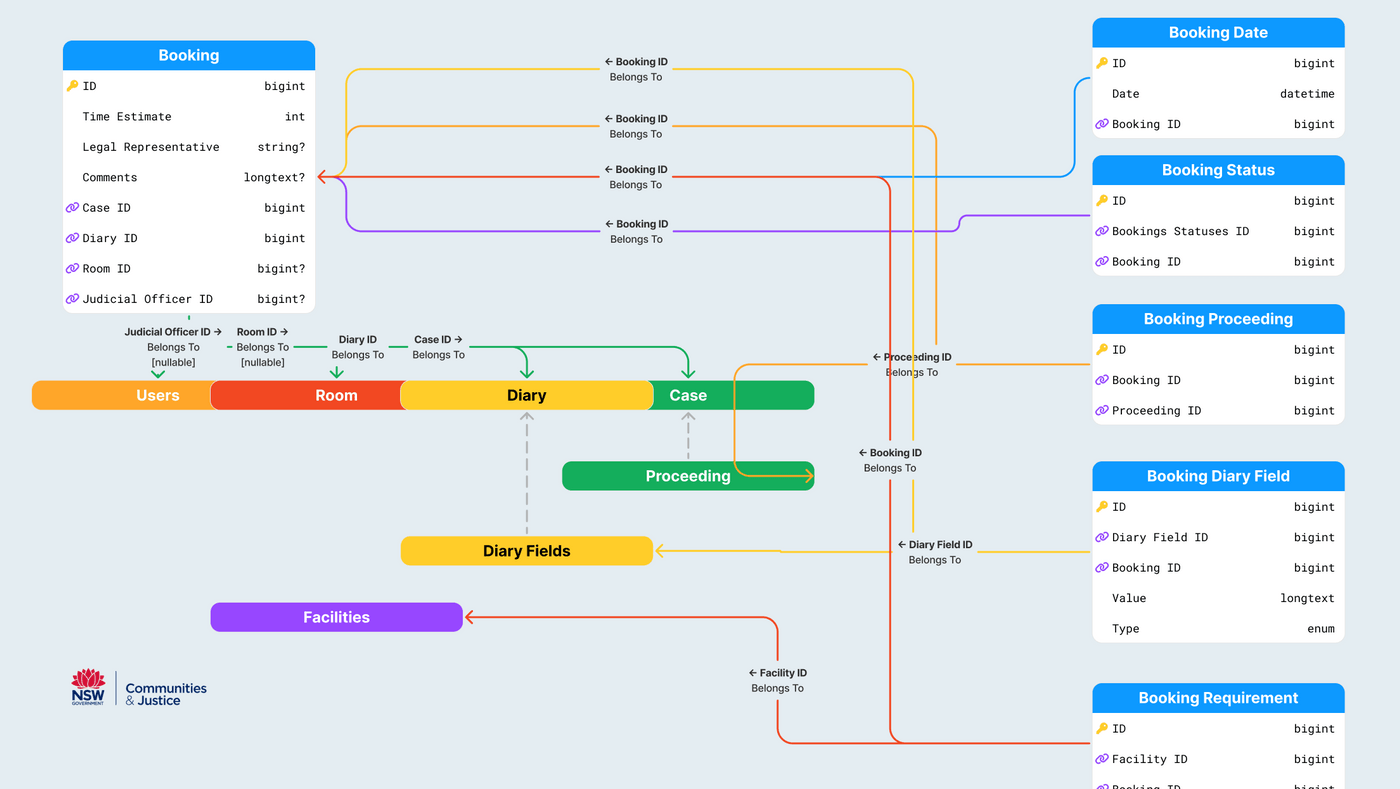Select the link icon beside Room ID row
The image size is (1400, 789).
coord(72,269)
